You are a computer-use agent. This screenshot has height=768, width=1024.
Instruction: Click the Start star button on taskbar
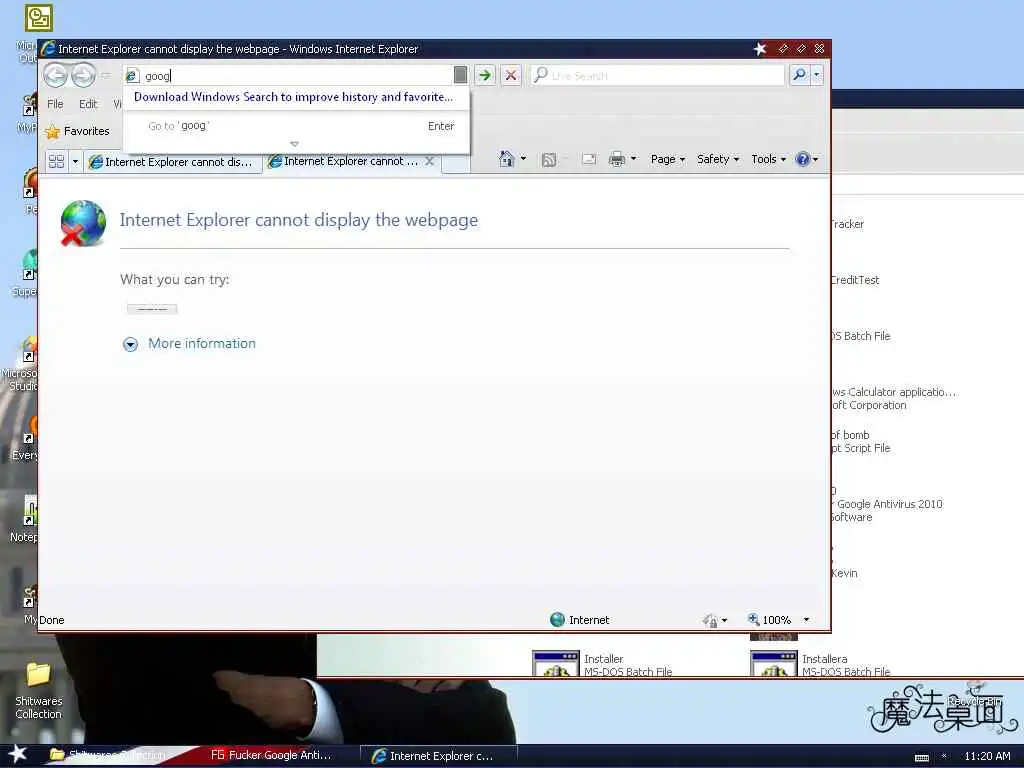[x=18, y=754]
